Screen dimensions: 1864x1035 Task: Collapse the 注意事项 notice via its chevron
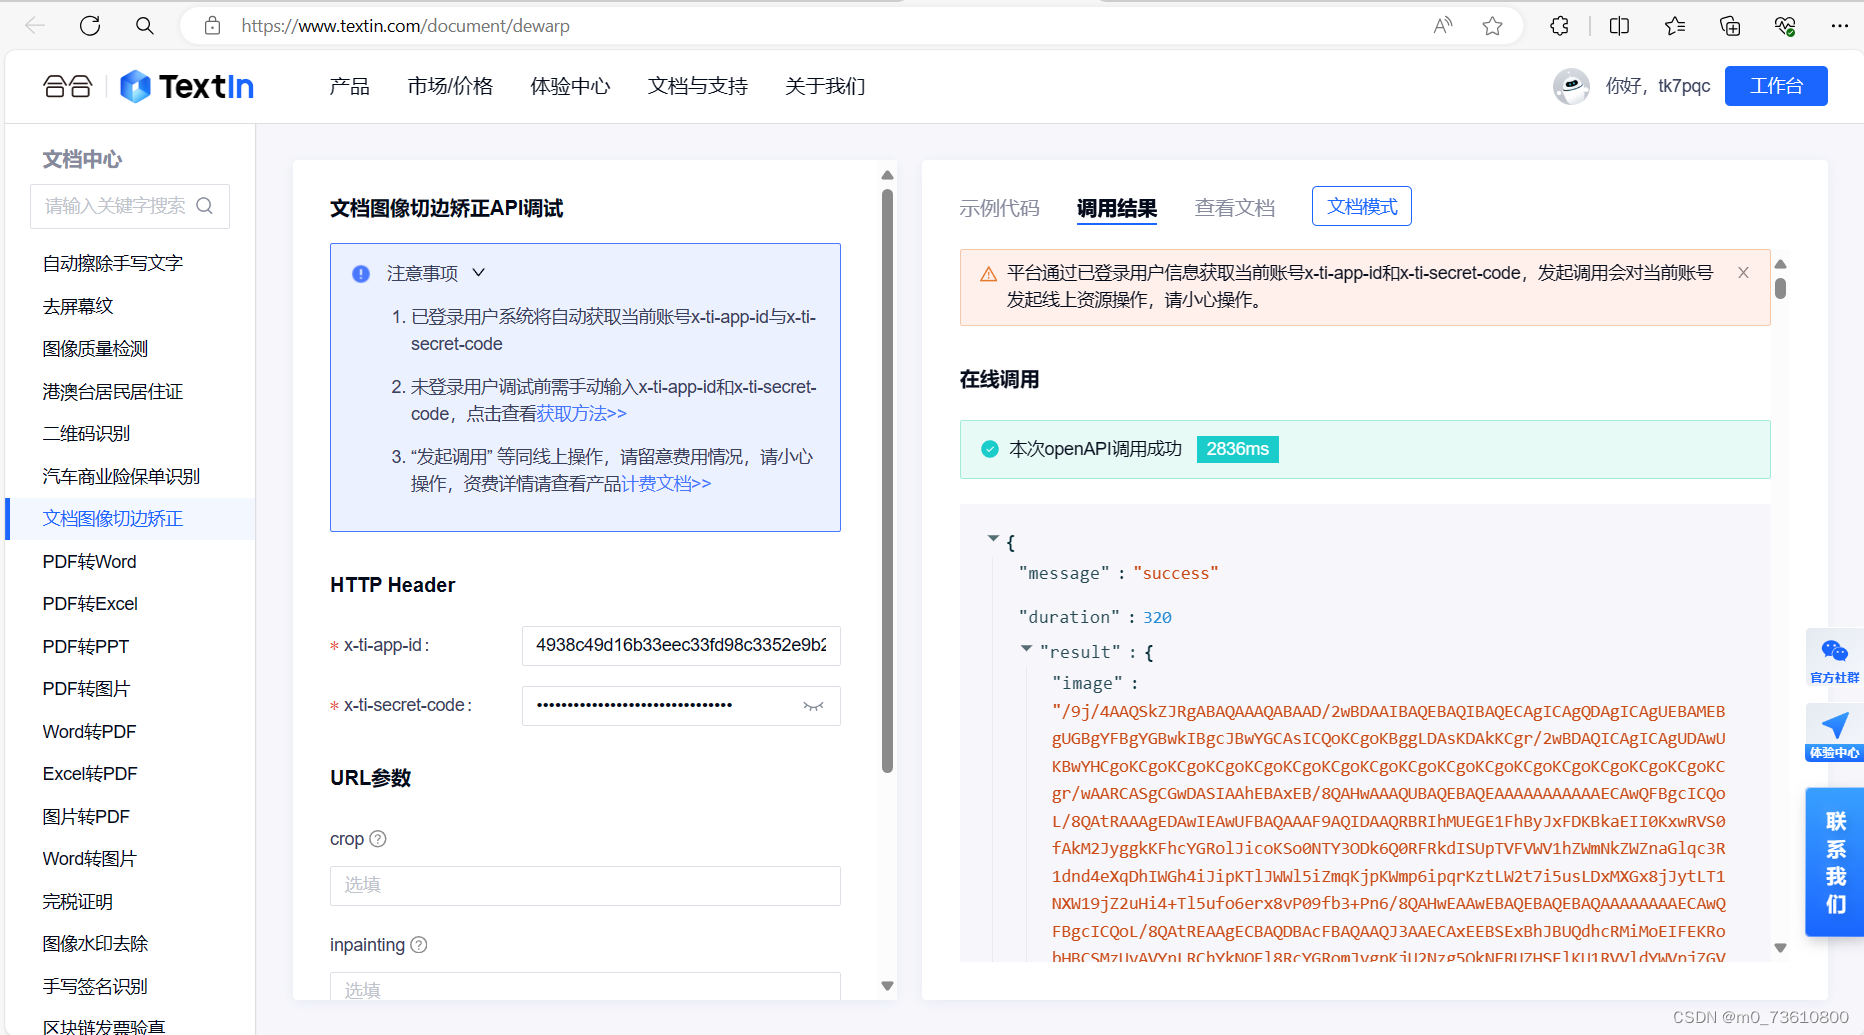tap(477, 272)
